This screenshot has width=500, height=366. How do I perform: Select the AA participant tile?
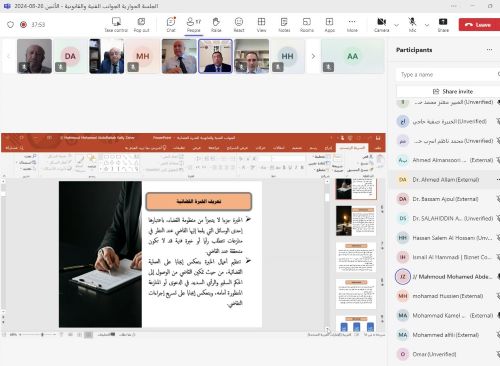pos(353,56)
